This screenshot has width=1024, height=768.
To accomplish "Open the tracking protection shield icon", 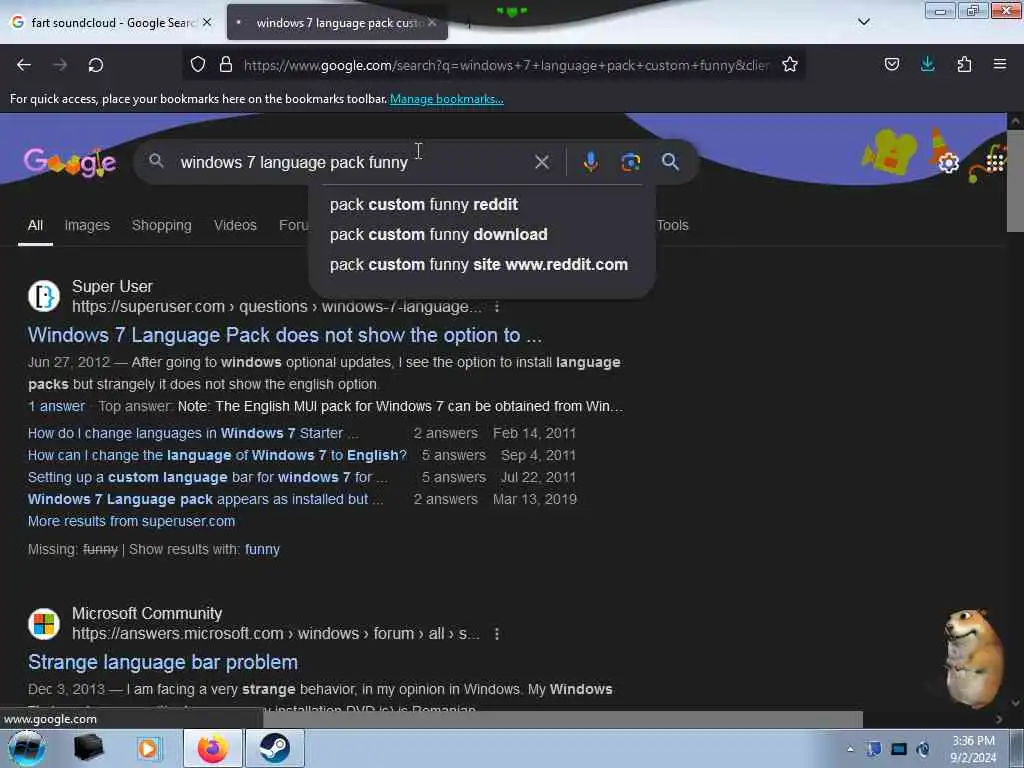I will (x=198, y=65).
